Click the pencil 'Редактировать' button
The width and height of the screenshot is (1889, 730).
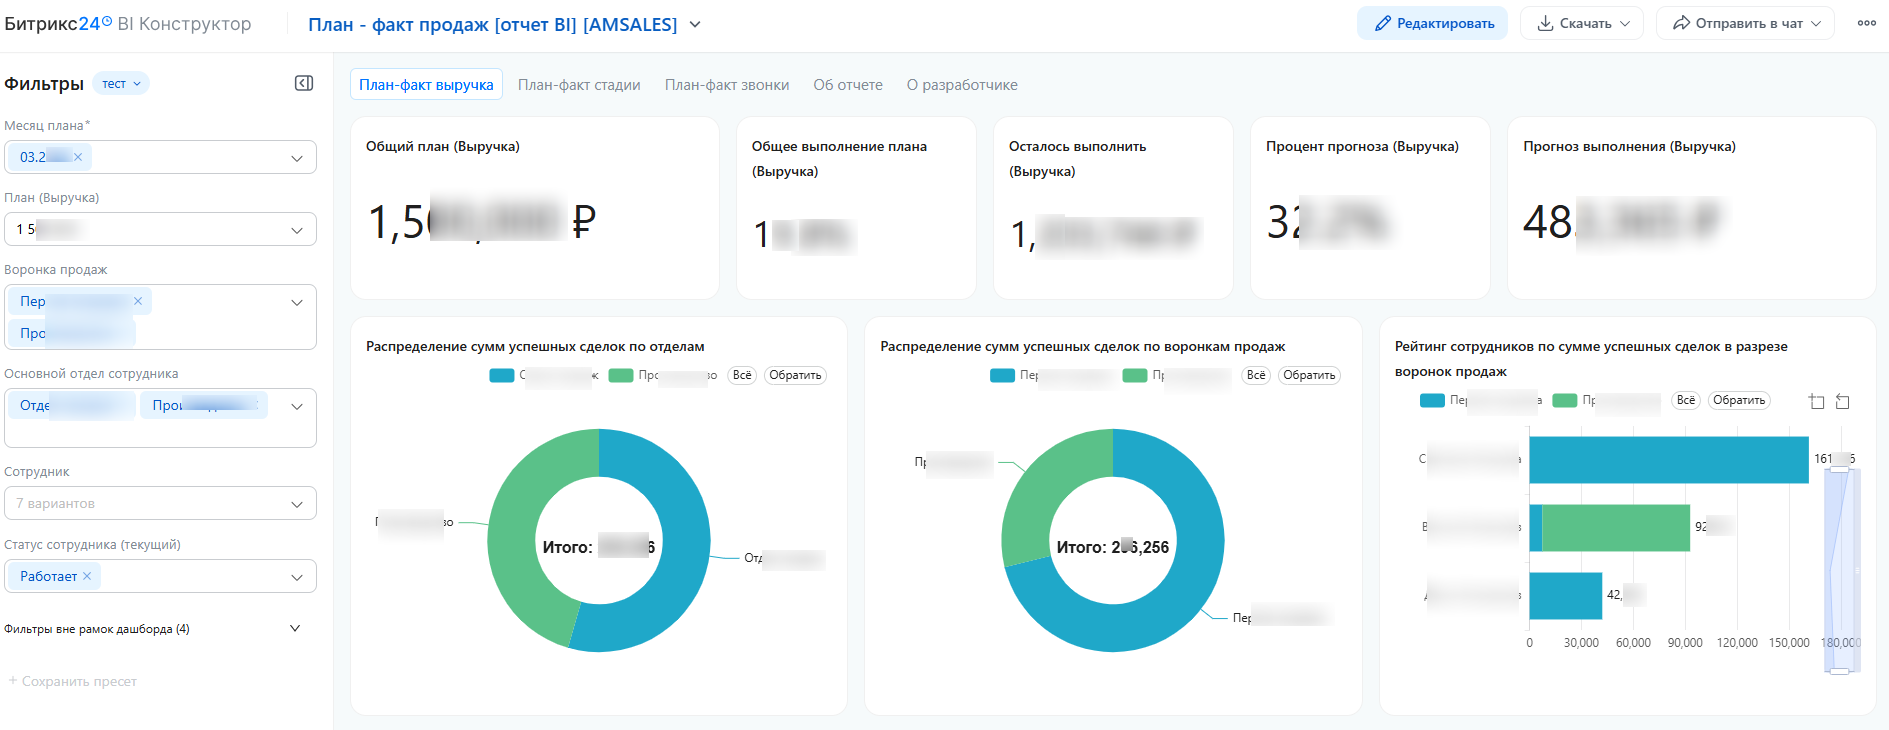pos(1434,23)
